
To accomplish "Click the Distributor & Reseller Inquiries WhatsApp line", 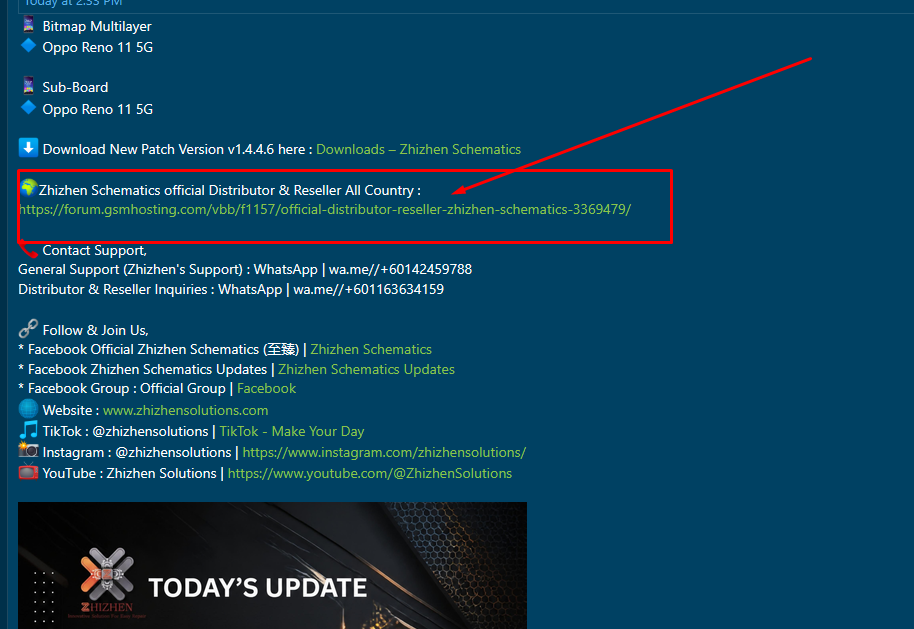I will [231, 290].
